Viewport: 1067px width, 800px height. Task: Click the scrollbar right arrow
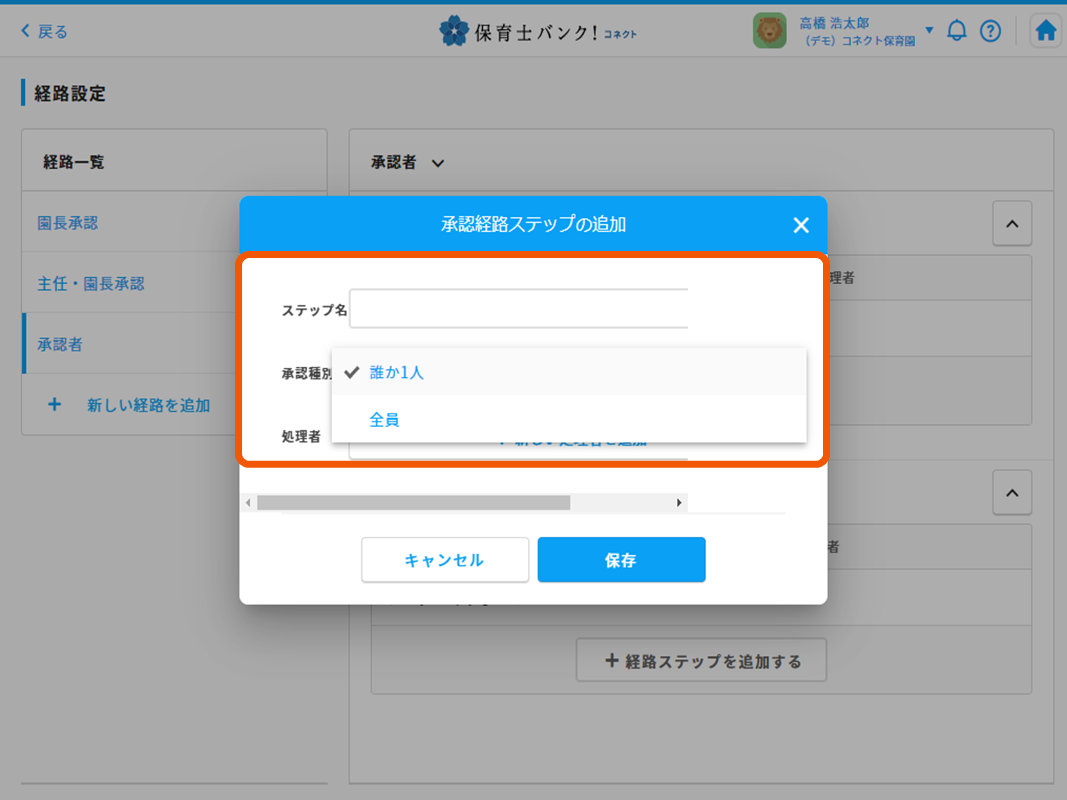(x=680, y=503)
